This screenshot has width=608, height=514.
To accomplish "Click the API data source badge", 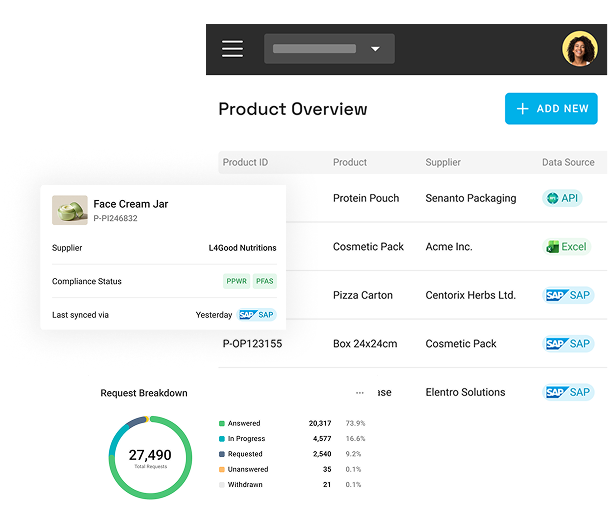I will (x=562, y=198).
